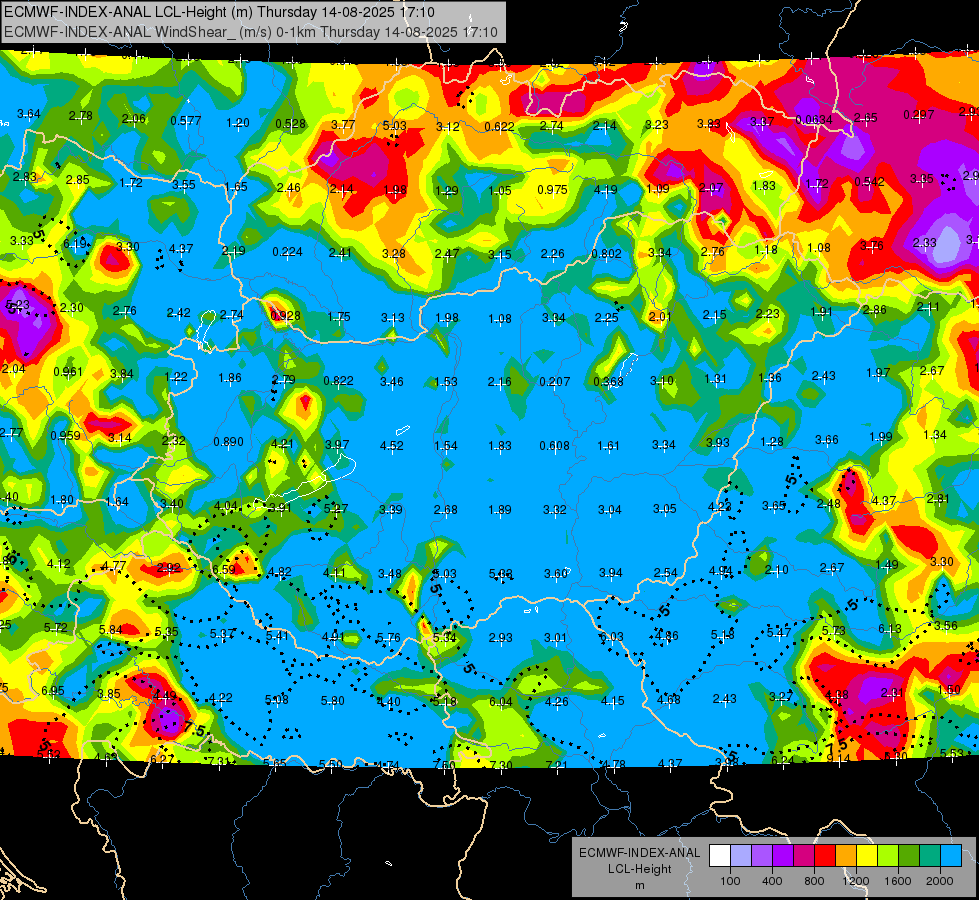Viewport: 979px width, 900px height.
Task: Click 'ECMWF-INDEX-ANAL' text in the legend box
Action: 639,853
